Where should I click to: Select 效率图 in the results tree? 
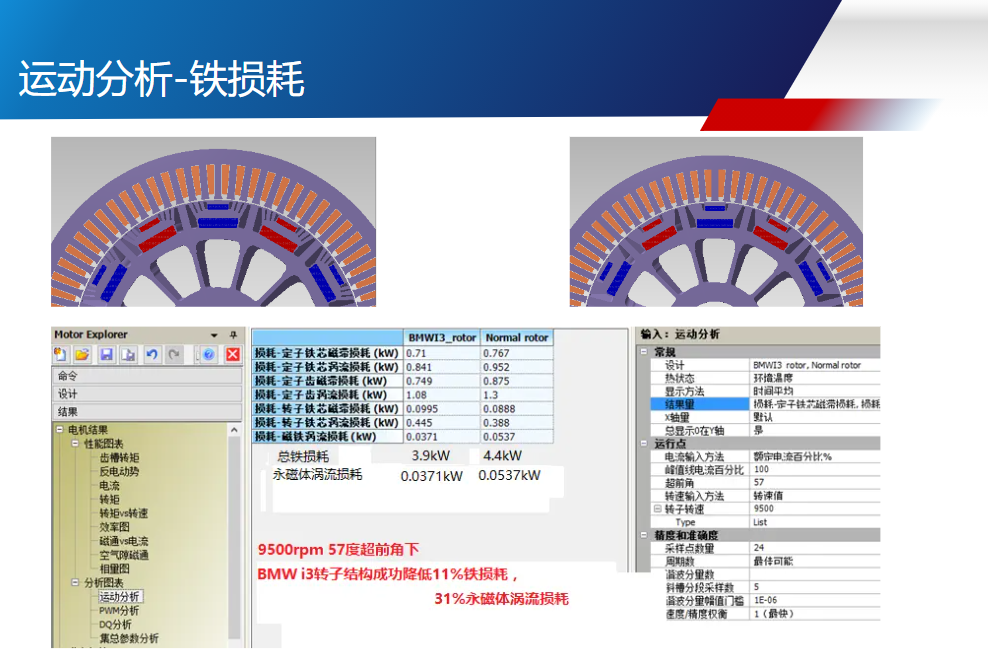pyautogui.click(x=115, y=527)
